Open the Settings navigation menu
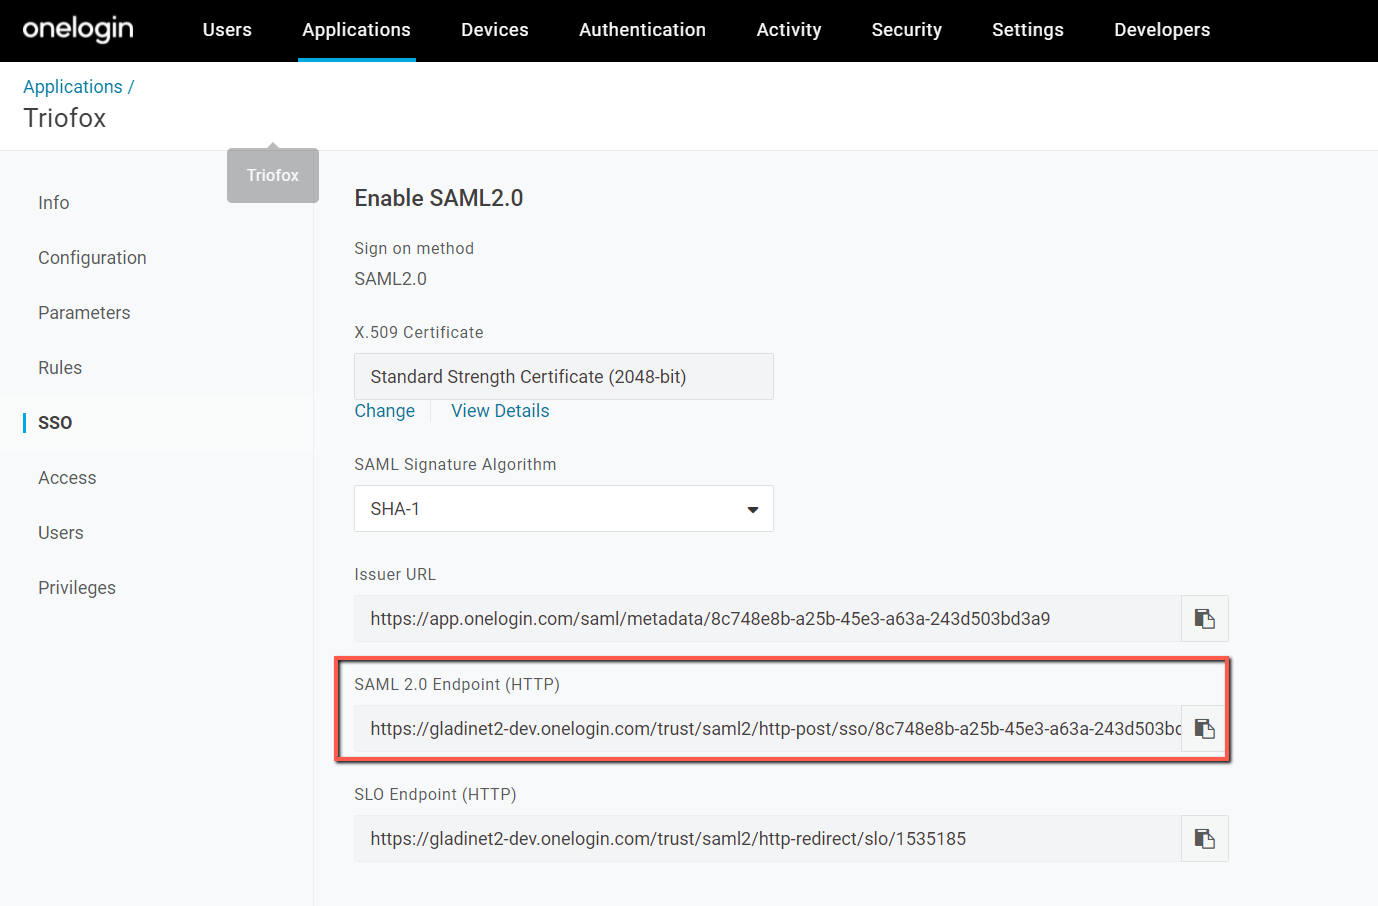 pyautogui.click(x=1028, y=30)
